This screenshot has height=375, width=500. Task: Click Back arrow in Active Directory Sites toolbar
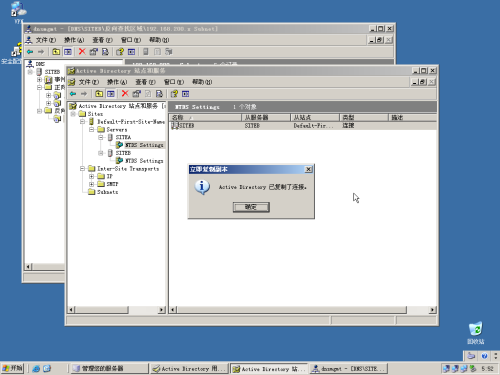(73, 94)
